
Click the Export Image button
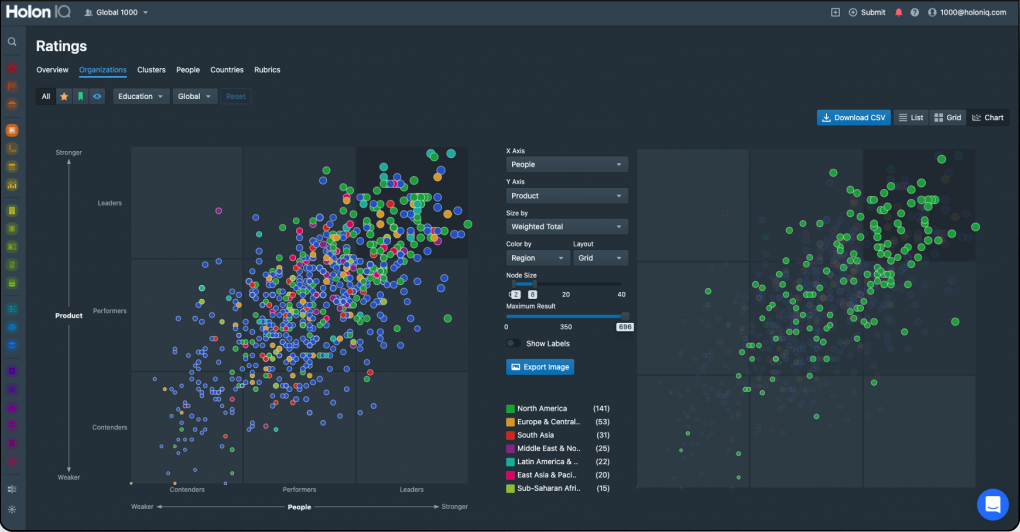[x=540, y=367]
